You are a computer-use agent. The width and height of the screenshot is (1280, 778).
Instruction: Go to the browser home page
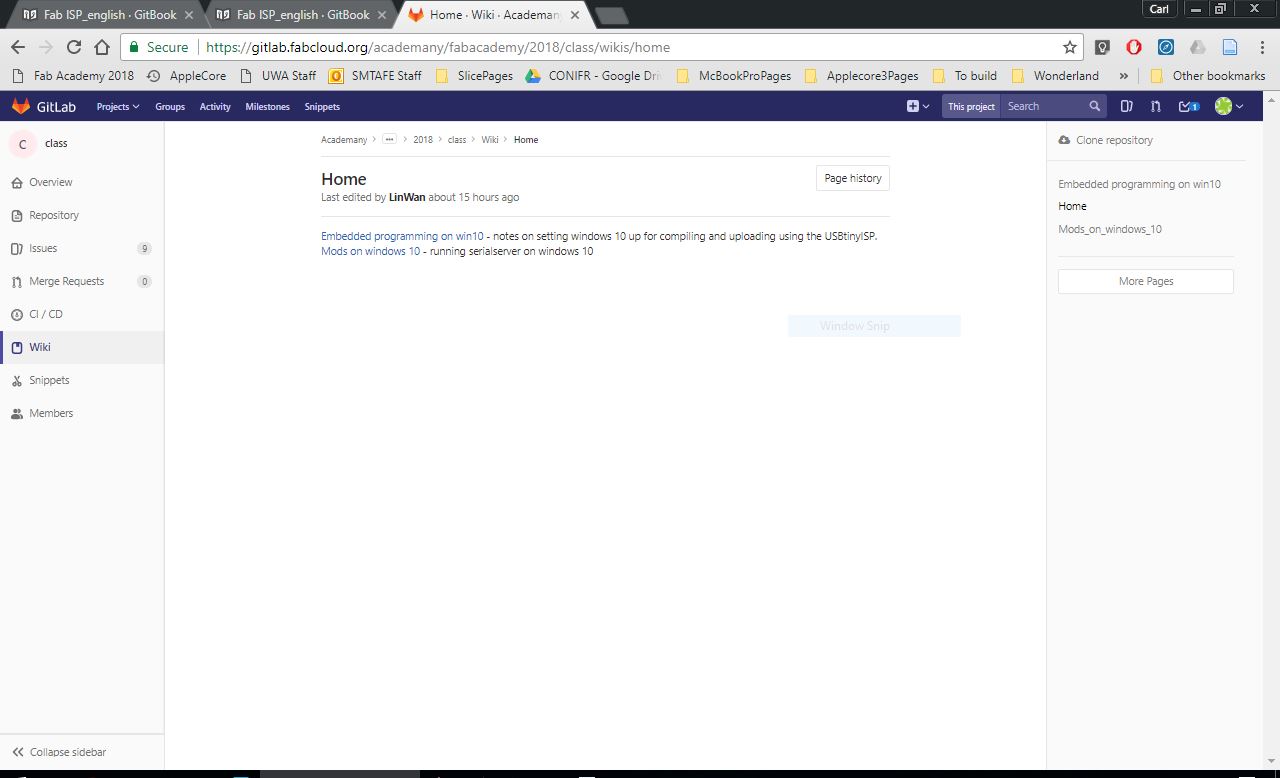pos(102,47)
